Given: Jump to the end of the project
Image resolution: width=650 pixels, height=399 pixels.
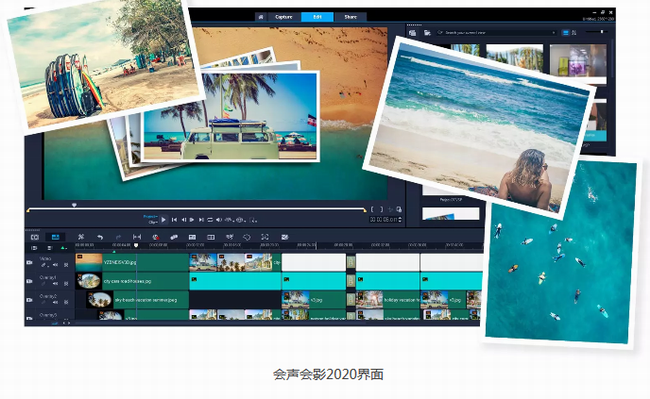Looking at the screenshot, I should pyautogui.click(x=201, y=220).
